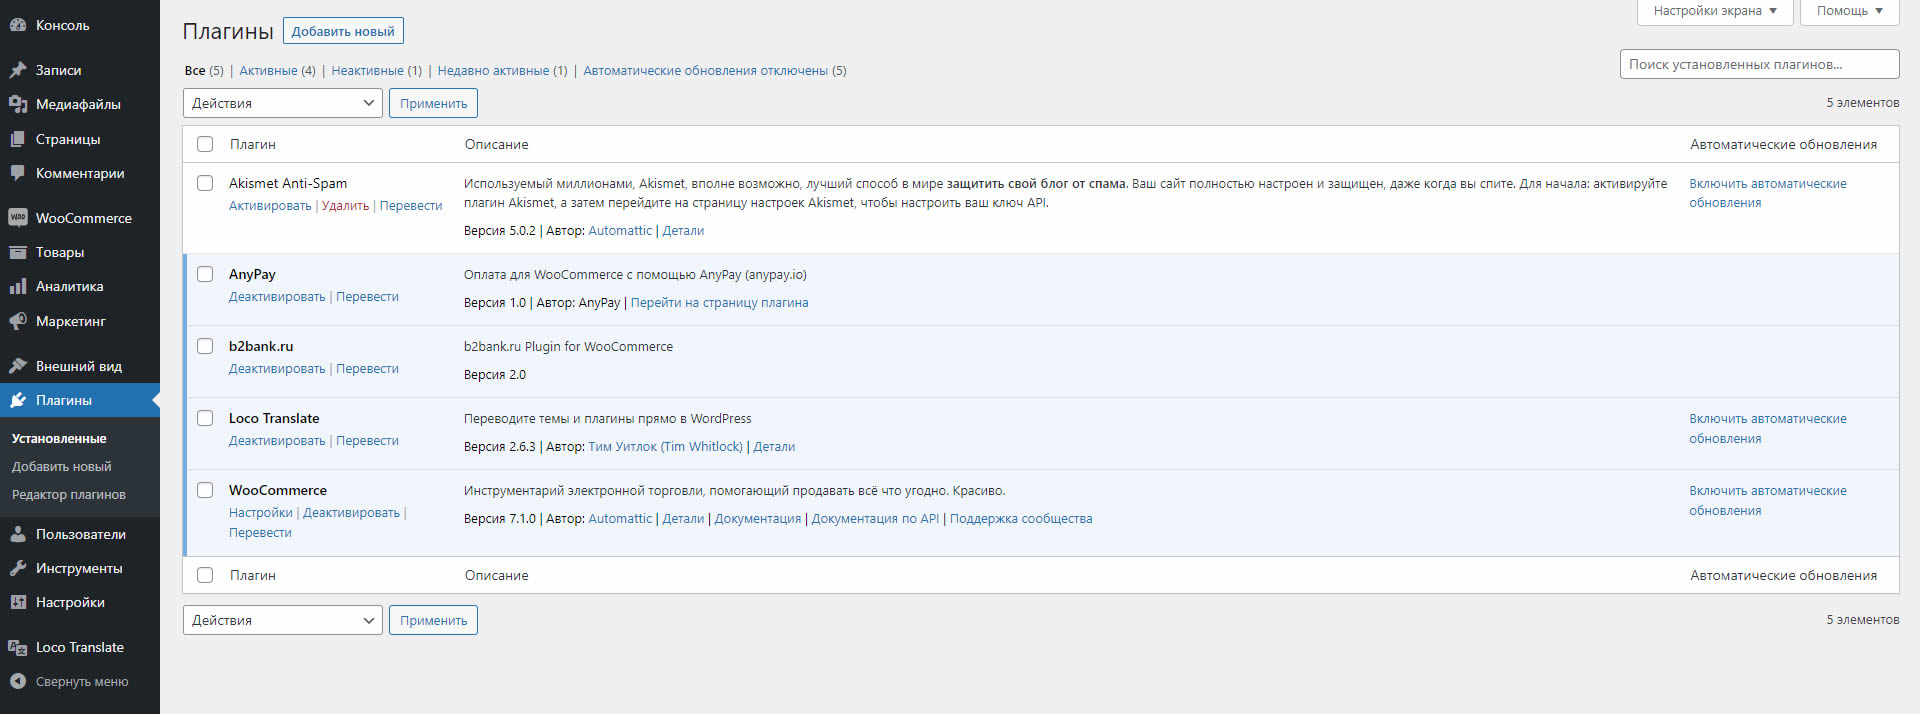
Task: Check the Akismet Anti-Spam plugin checkbox
Action: 205,183
